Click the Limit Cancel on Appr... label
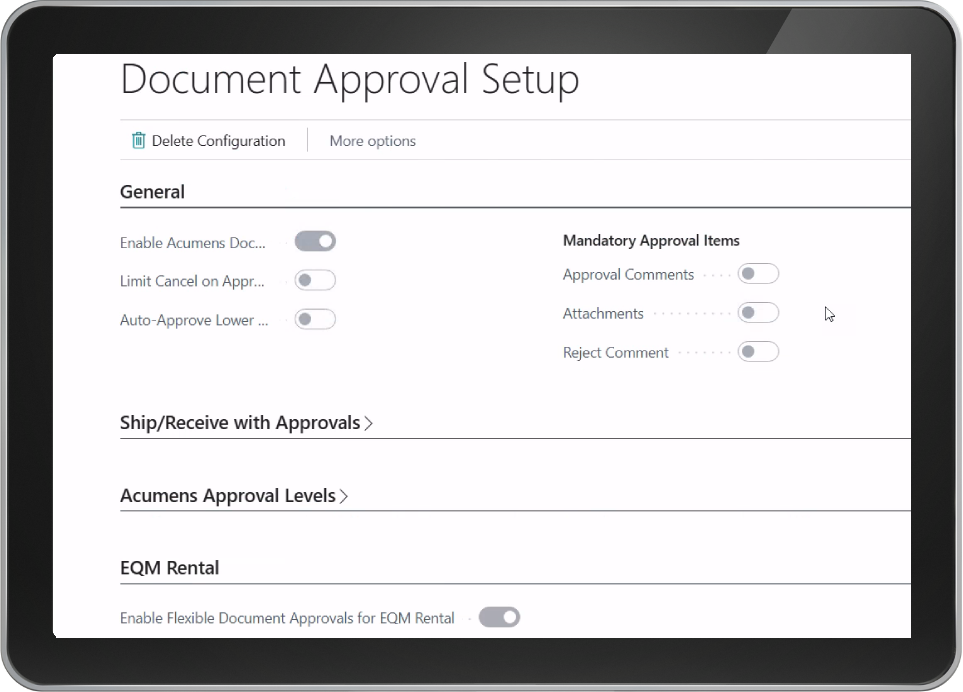 (x=192, y=281)
